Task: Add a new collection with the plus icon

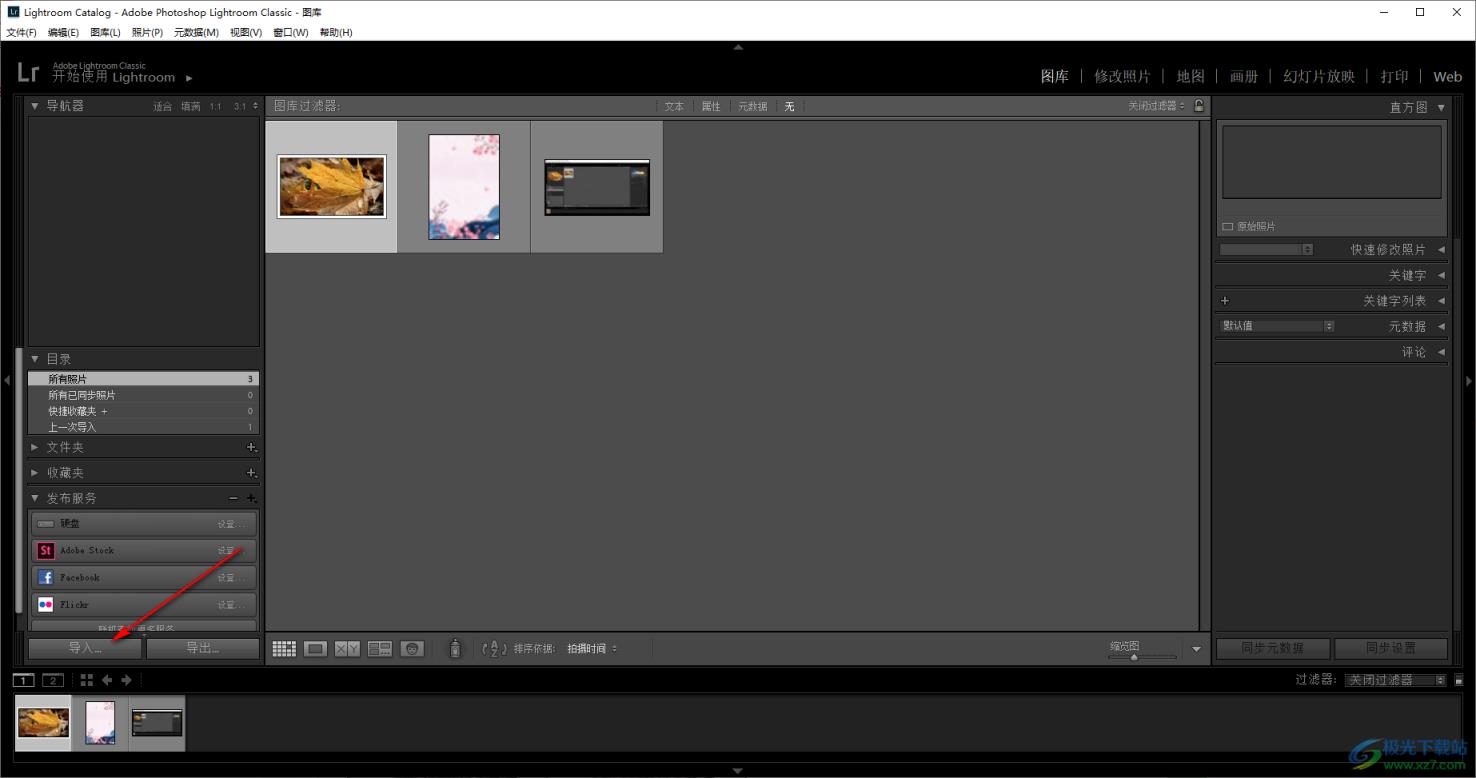Action: tap(252, 472)
